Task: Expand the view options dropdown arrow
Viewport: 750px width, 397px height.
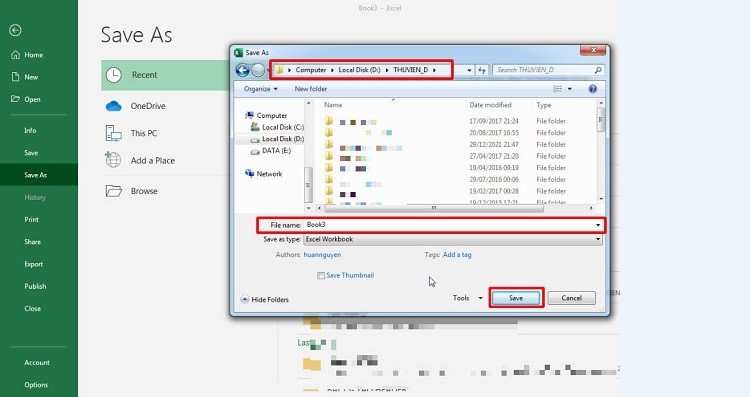Action: (x=569, y=89)
